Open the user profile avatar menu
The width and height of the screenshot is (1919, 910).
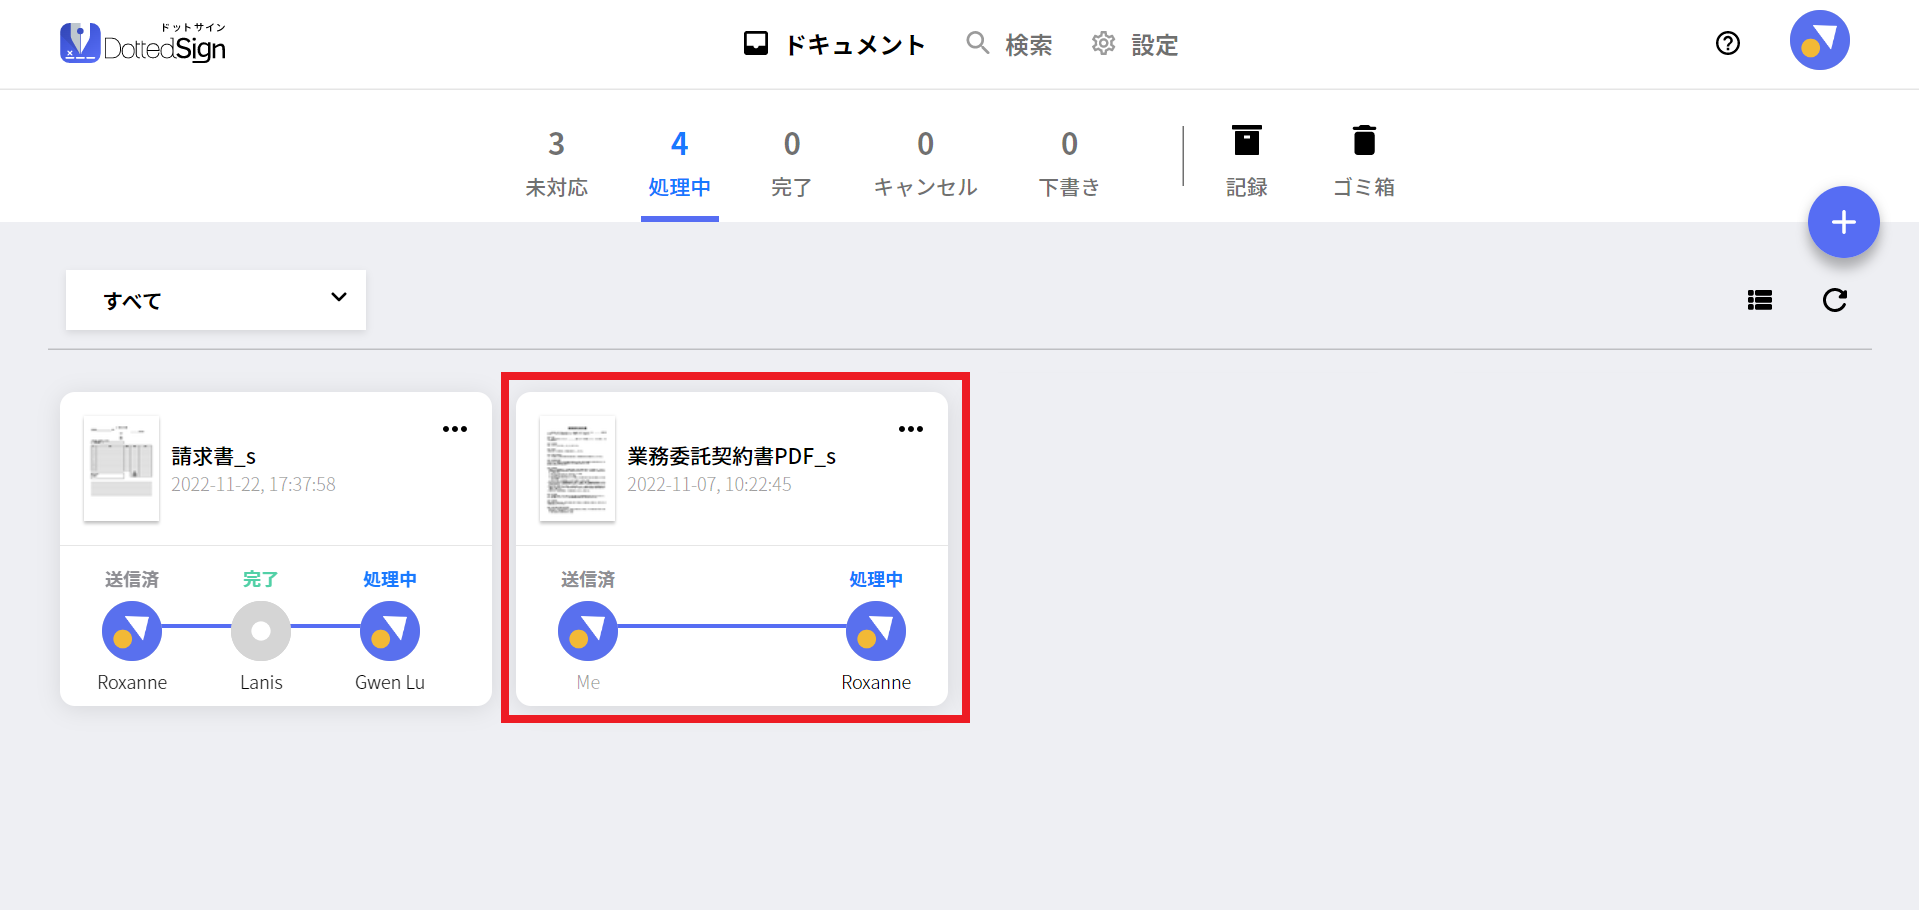click(x=1819, y=40)
